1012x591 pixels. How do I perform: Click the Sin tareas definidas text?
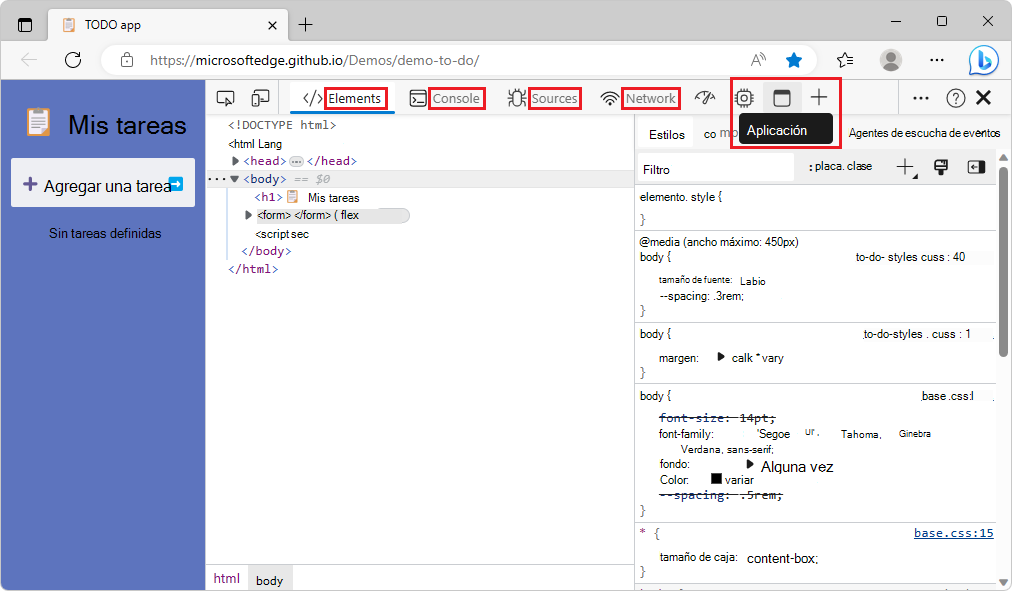coord(105,234)
